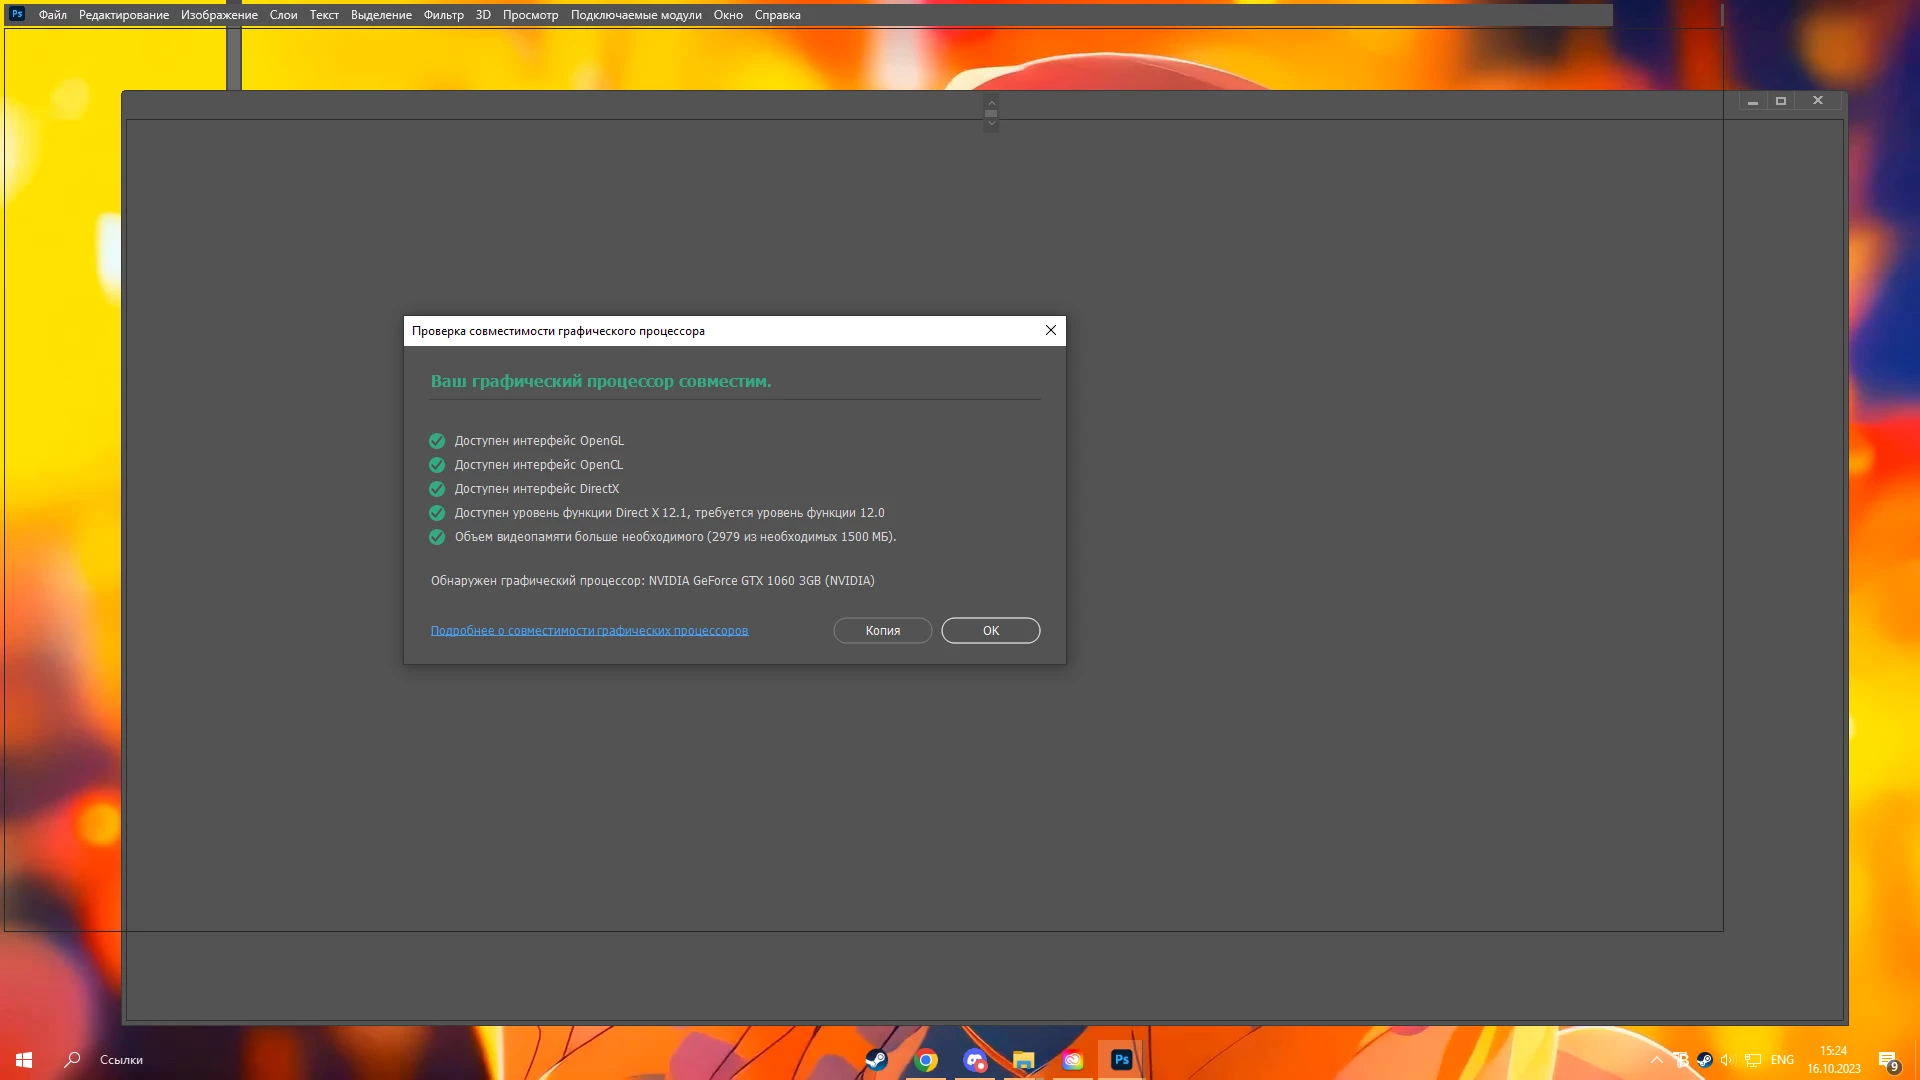1920x1080 pixels.
Task: Switch ENG input language indicator
Action: tap(1782, 1060)
